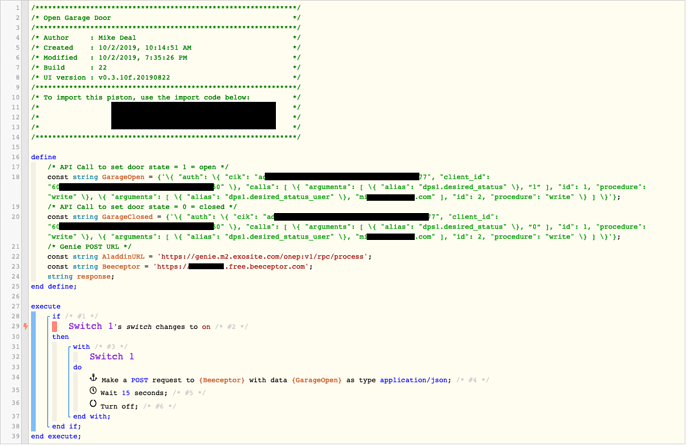Image resolution: width=690 pixels, height=446 pixels.
Task: Click the 'with' statement on line 31
Action: click(81, 347)
